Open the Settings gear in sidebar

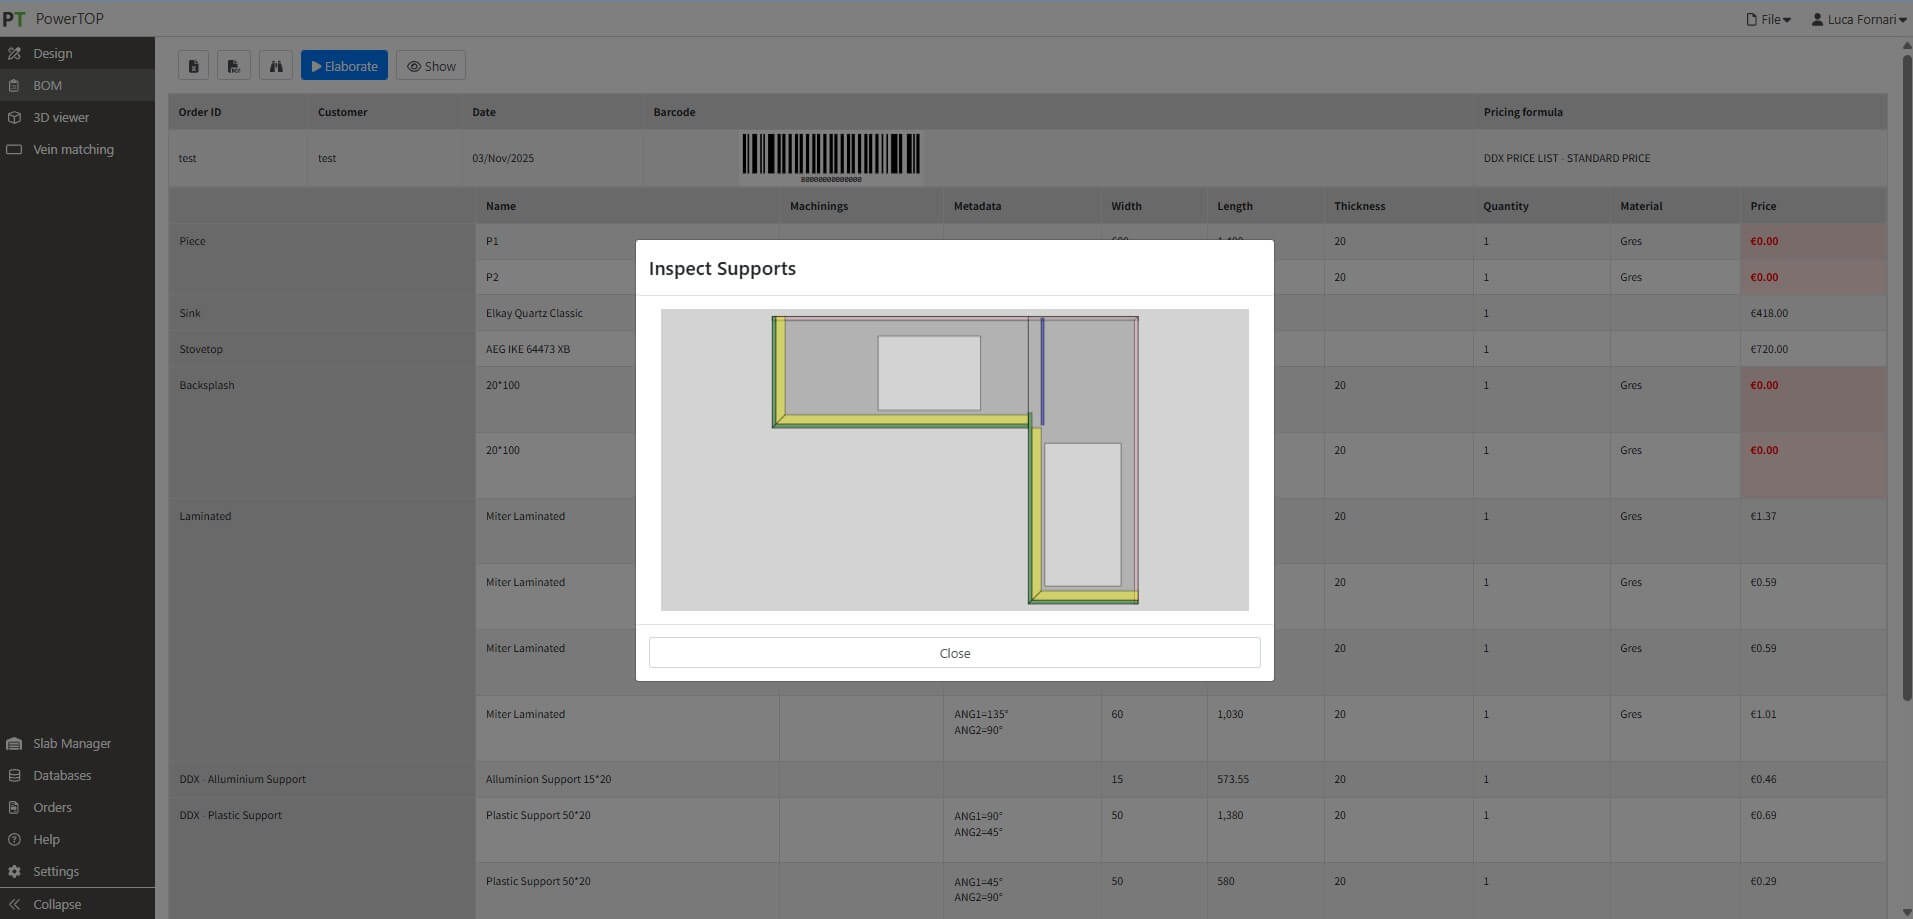[x=55, y=872]
